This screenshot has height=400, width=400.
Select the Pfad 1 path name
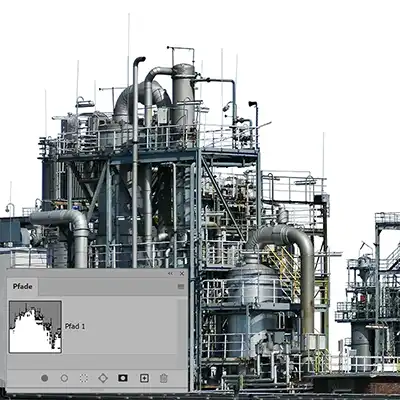point(75,327)
